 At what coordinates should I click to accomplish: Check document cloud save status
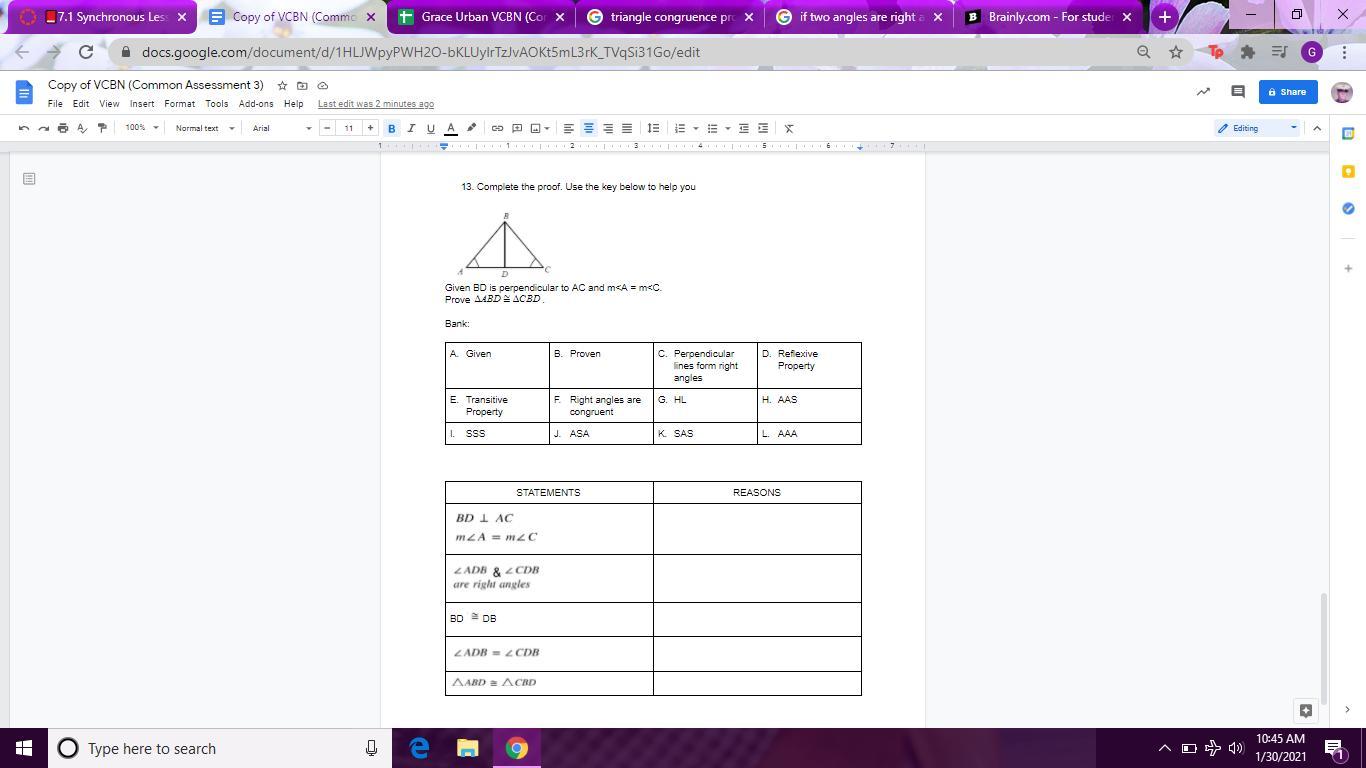pyautogui.click(x=322, y=86)
